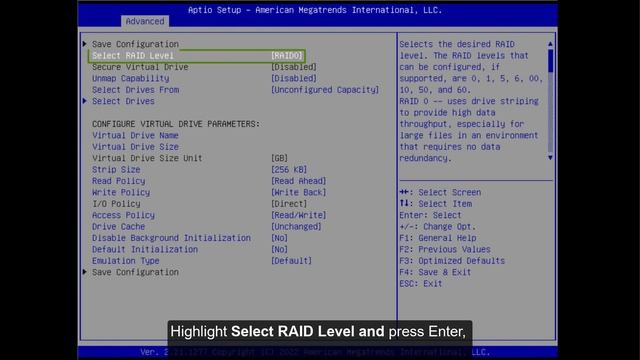This screenshot has width=640, height=360.
Task: Change Secure Virtual Drive [Disabled] value
Action: pos(294,67)
